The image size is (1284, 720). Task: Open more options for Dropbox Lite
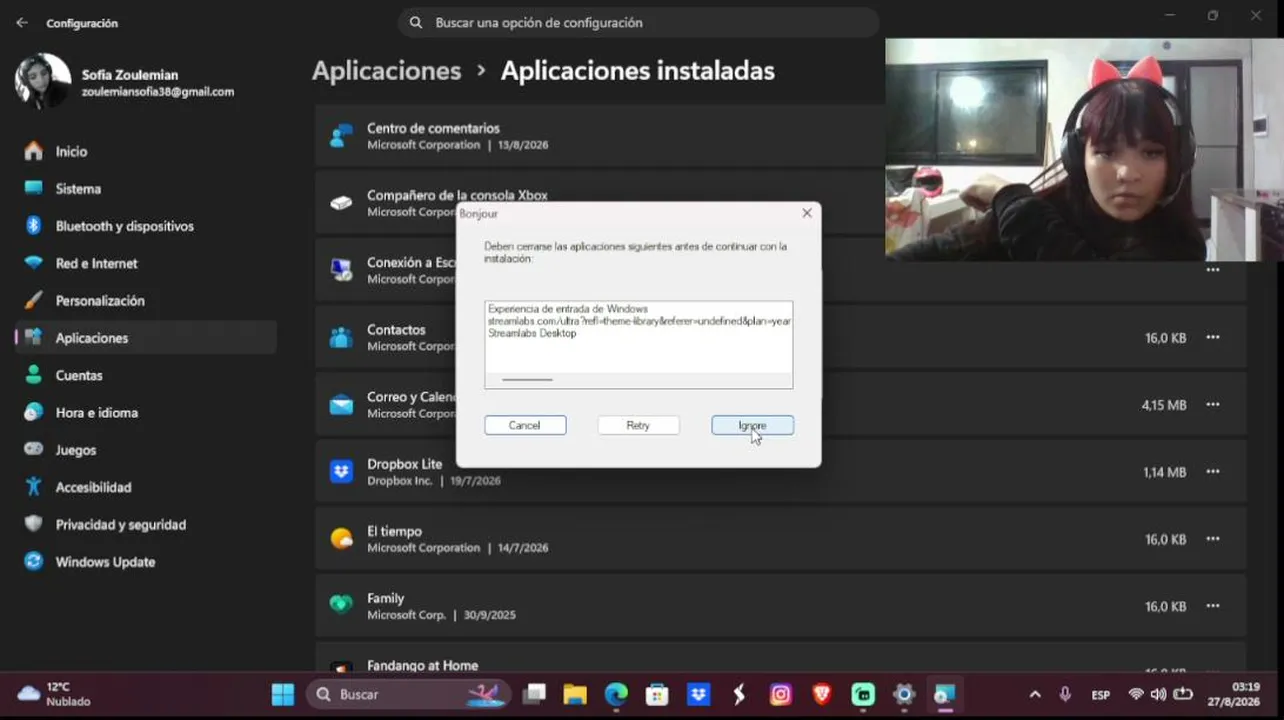(x=1213, y=471)
